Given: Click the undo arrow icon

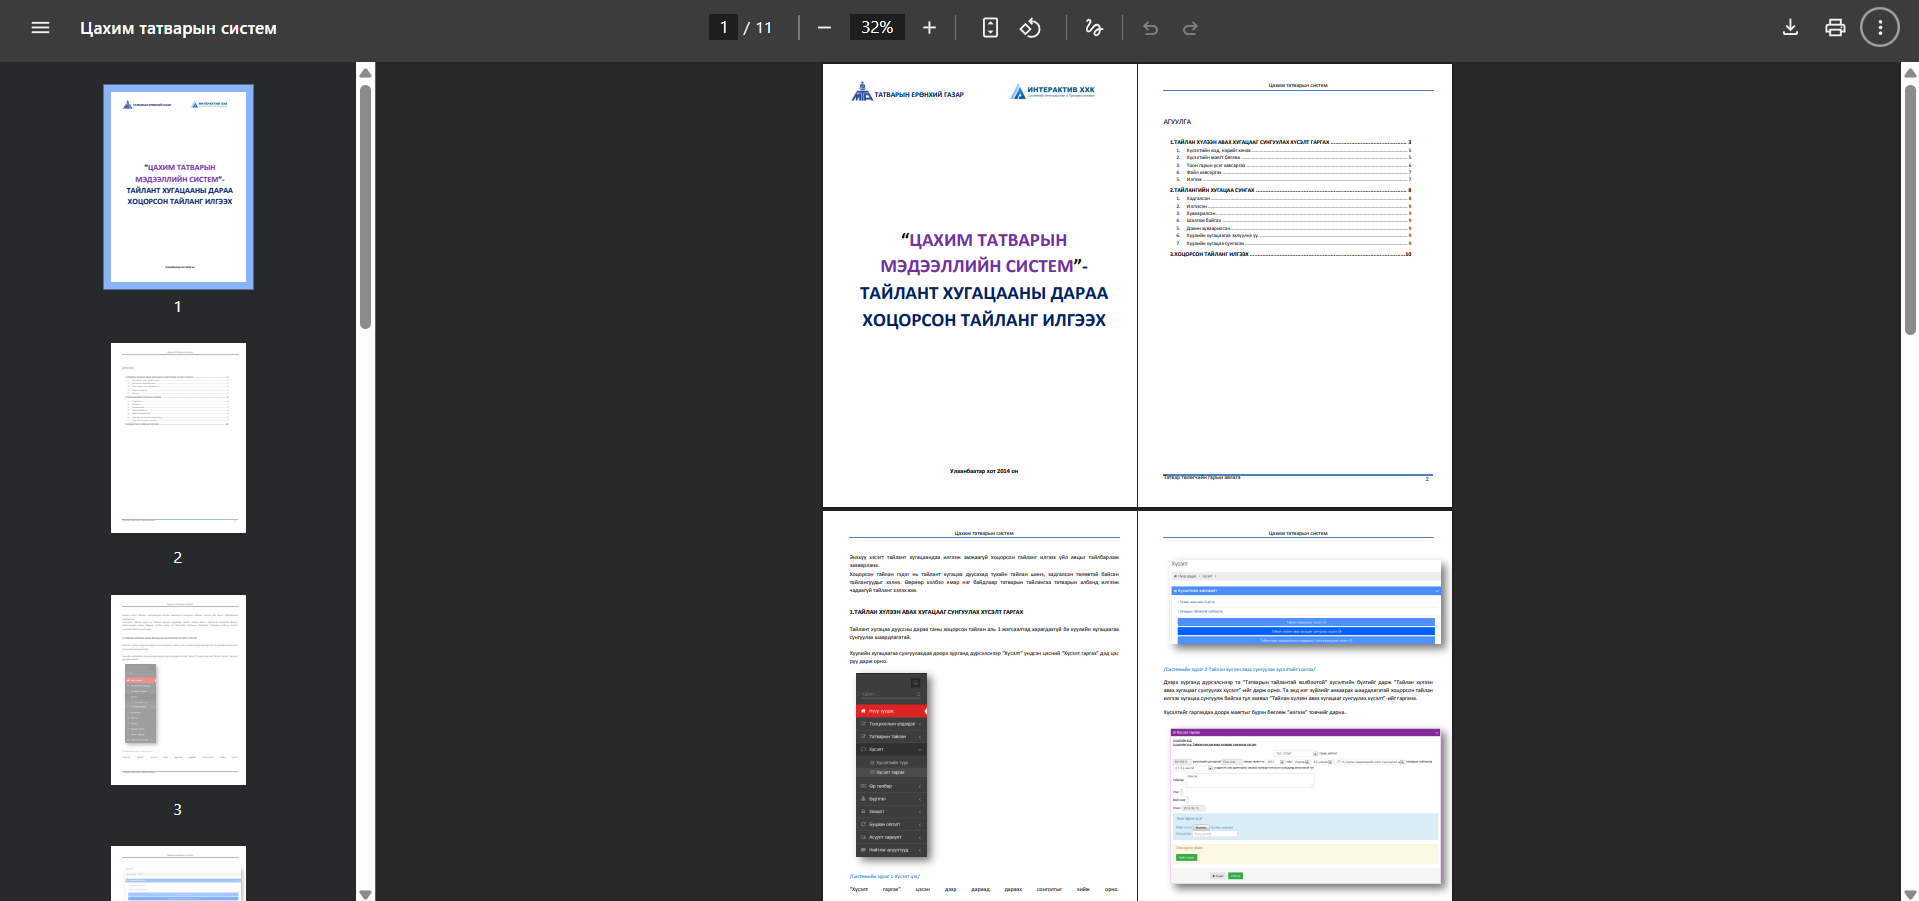Looking at the screenshot, I should pyautogui.click(x=1151, y=28).
